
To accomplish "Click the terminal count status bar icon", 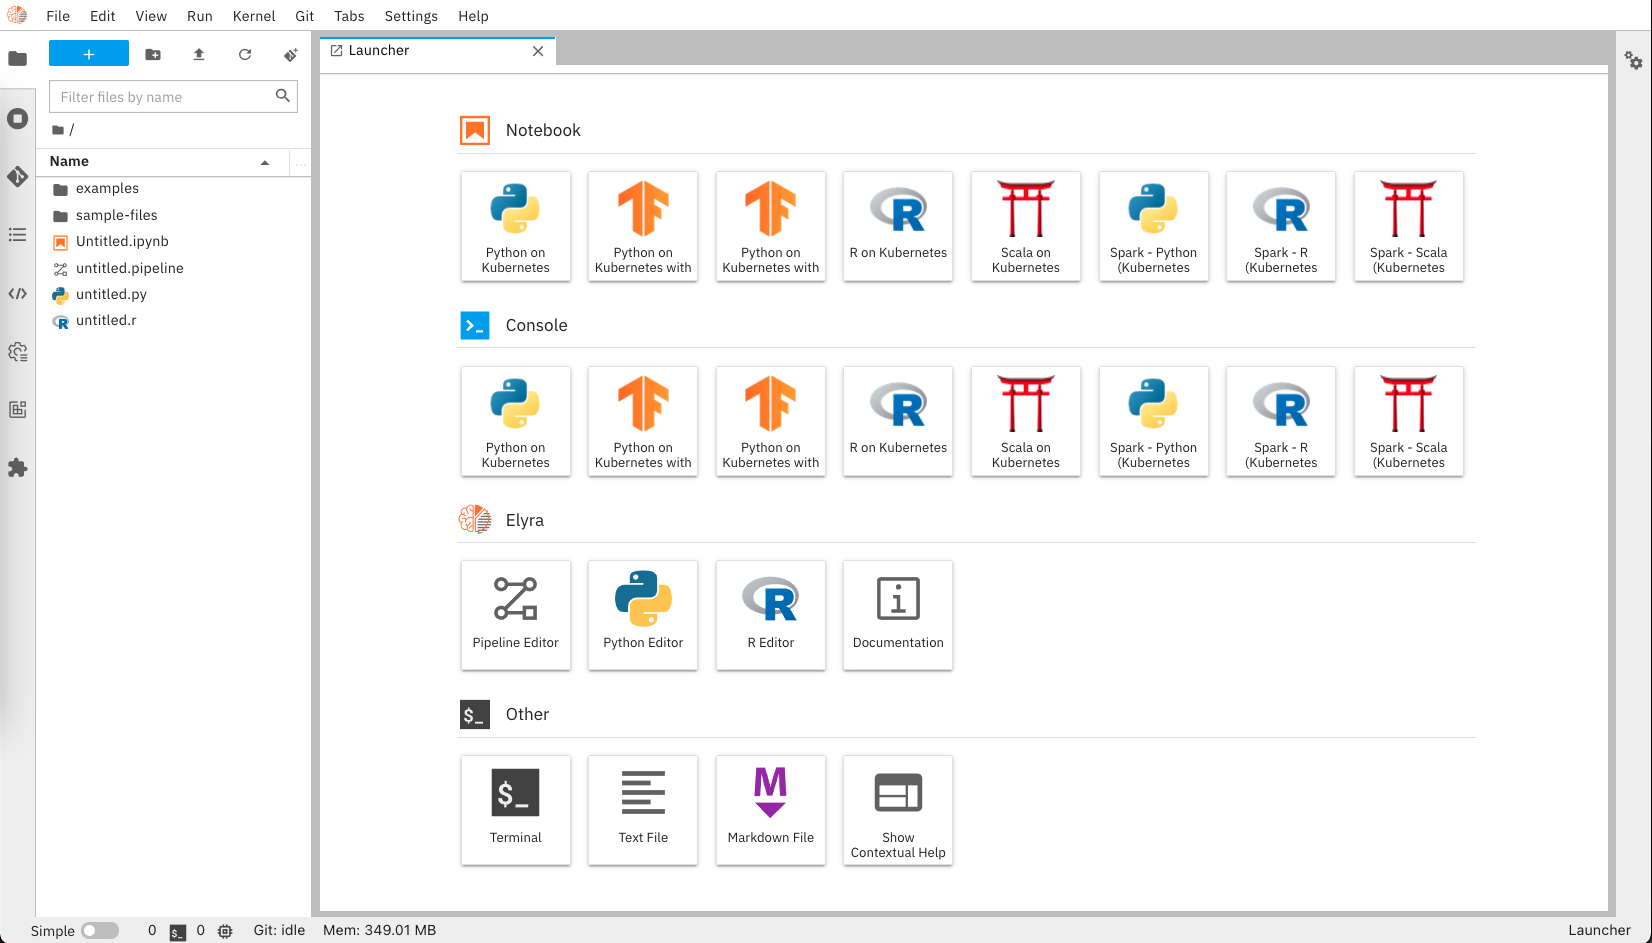I will (x=177, y=932).
